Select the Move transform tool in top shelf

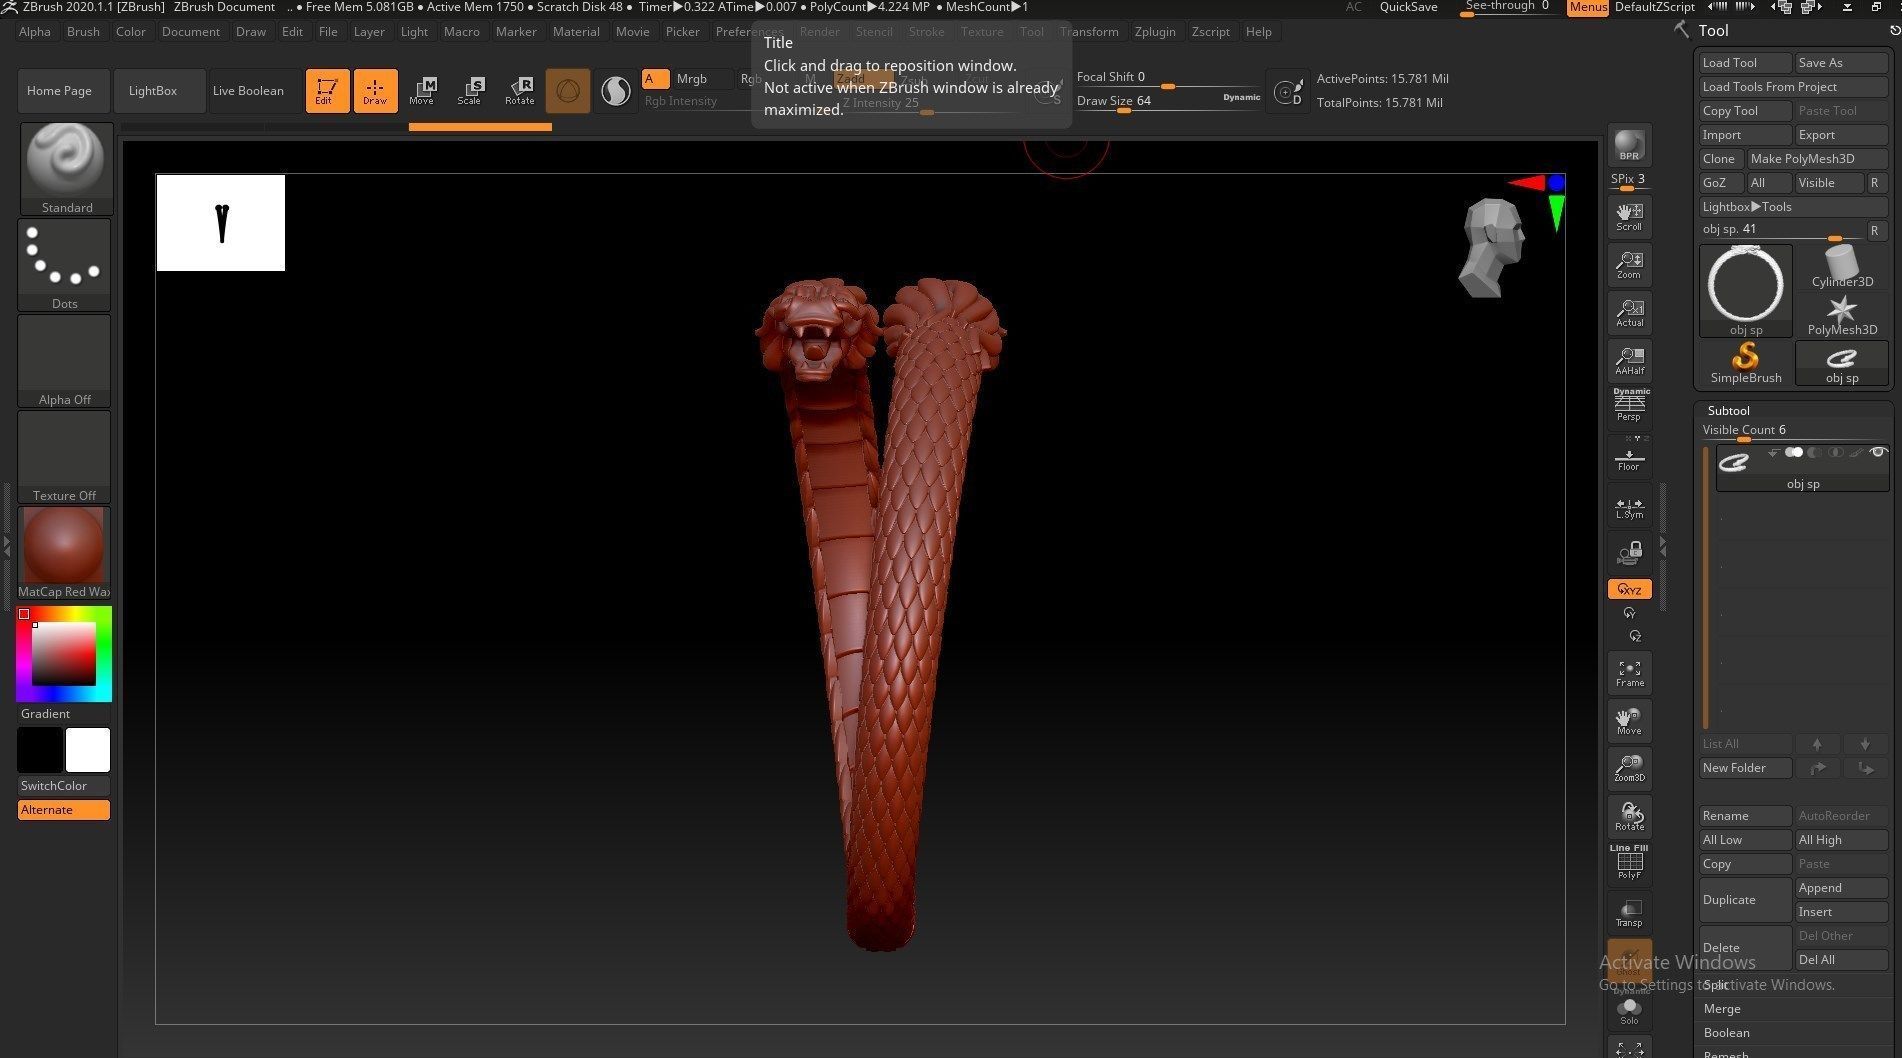(x=422, y=90)
